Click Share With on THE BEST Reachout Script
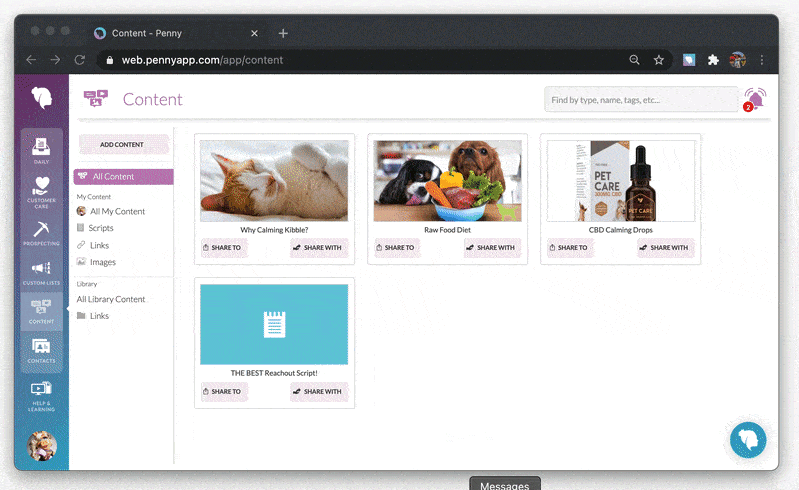This screenshot has width=799, height=490. (319, 392)
